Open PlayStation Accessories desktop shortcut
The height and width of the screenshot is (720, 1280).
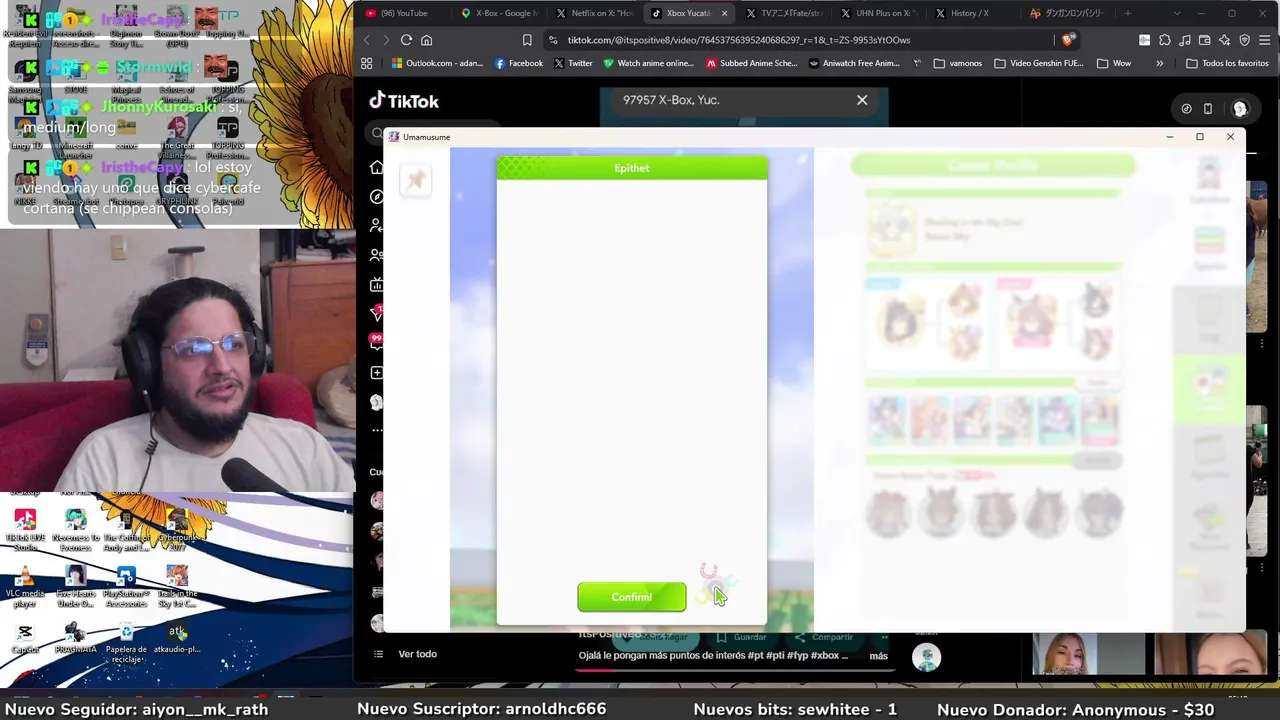coord(126,586)
